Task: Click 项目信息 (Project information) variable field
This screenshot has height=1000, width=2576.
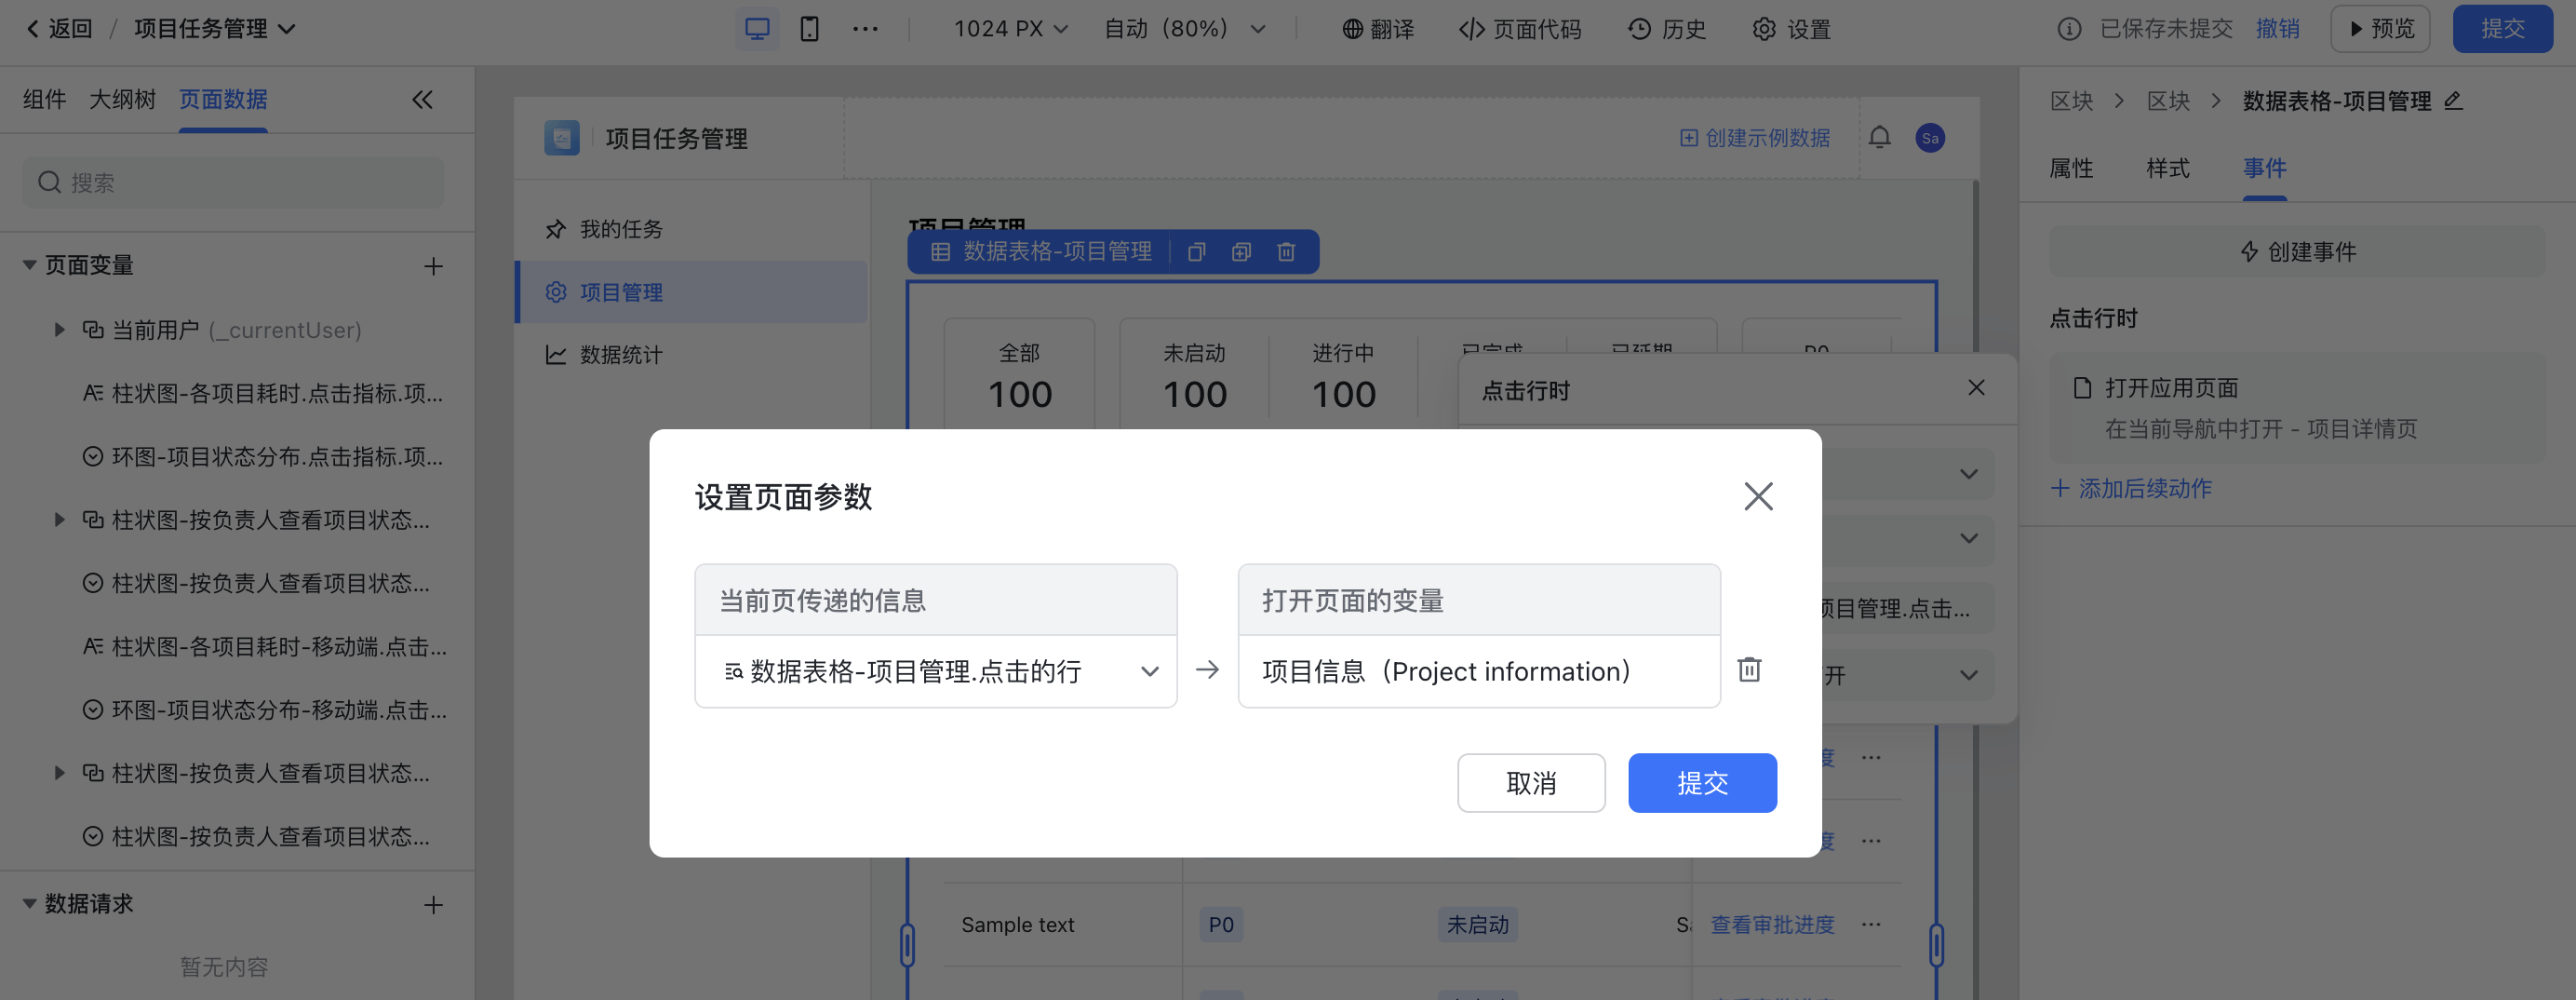Action: pyautogui.click(x=1479, y=671)
